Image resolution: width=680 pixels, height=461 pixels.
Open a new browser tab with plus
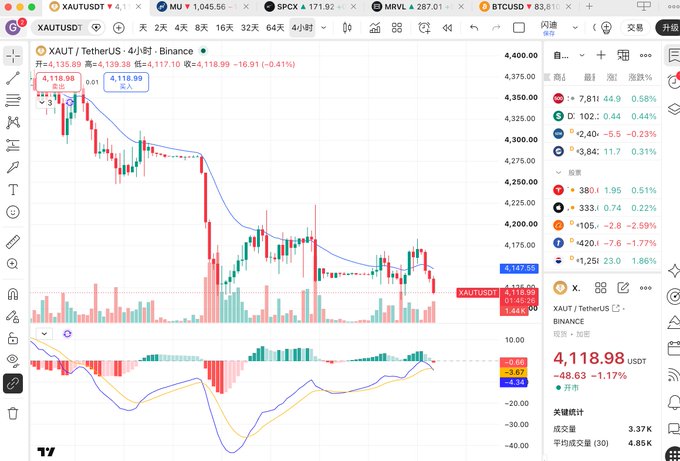click(x=589, y=7)
